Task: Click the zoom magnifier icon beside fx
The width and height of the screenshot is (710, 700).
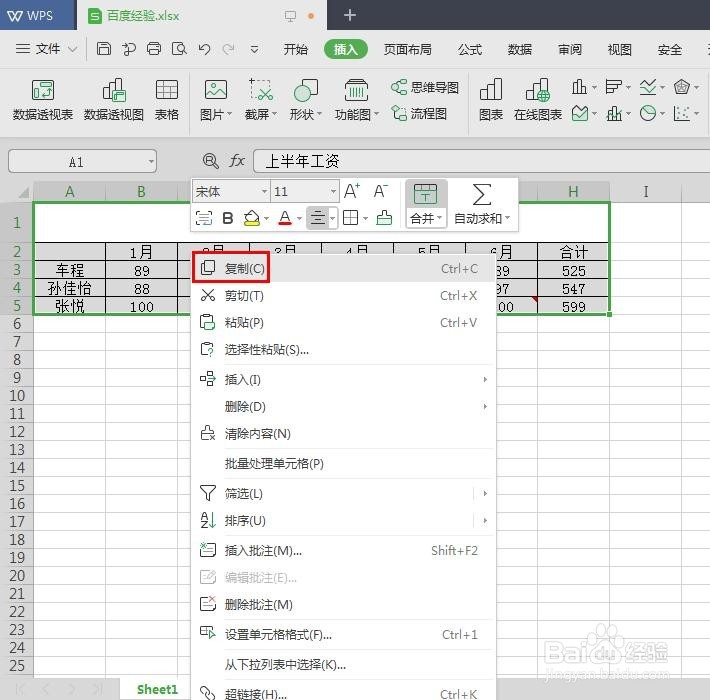Action: [211, 161]
